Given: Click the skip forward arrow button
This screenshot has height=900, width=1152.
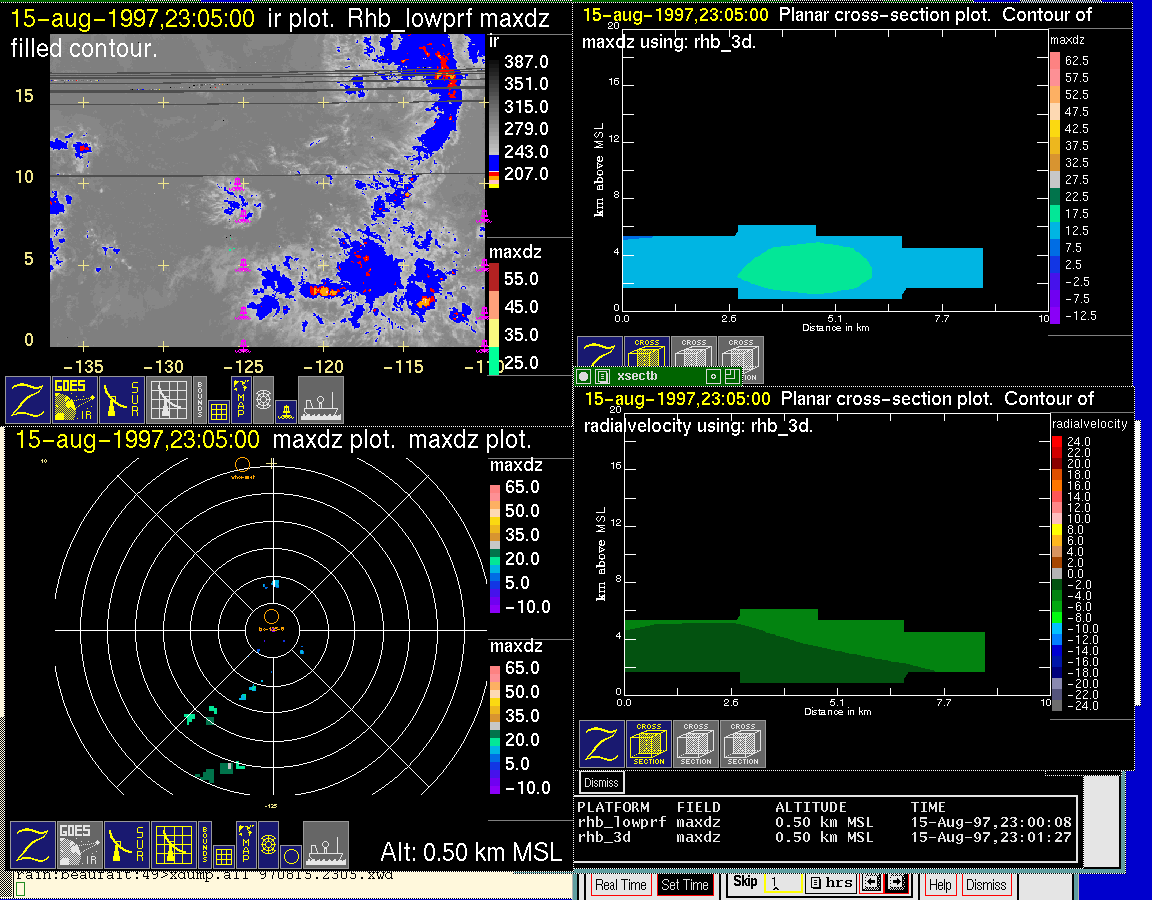Looking at the screenshot, I should (x=895, y=884).
